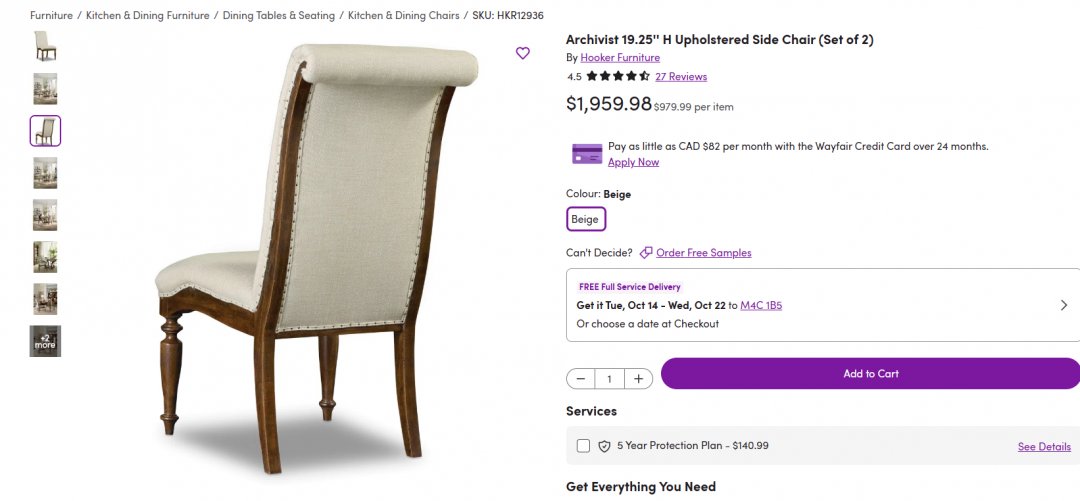Navigate to Furniture breadcrumb
The width and height of the screenshot is (1080, 501).
pos(51,16)
